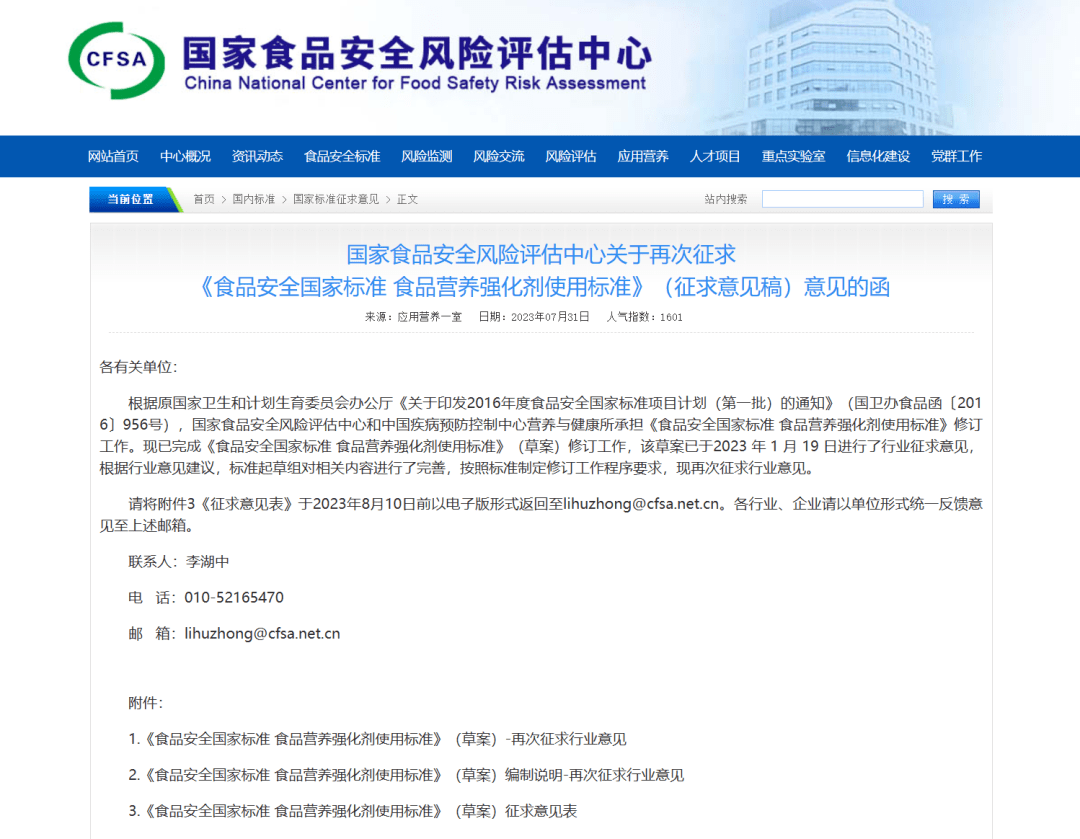Click 首页 breadcrumb link
The width and height of the screenshot is (1080, 839).
204,199
